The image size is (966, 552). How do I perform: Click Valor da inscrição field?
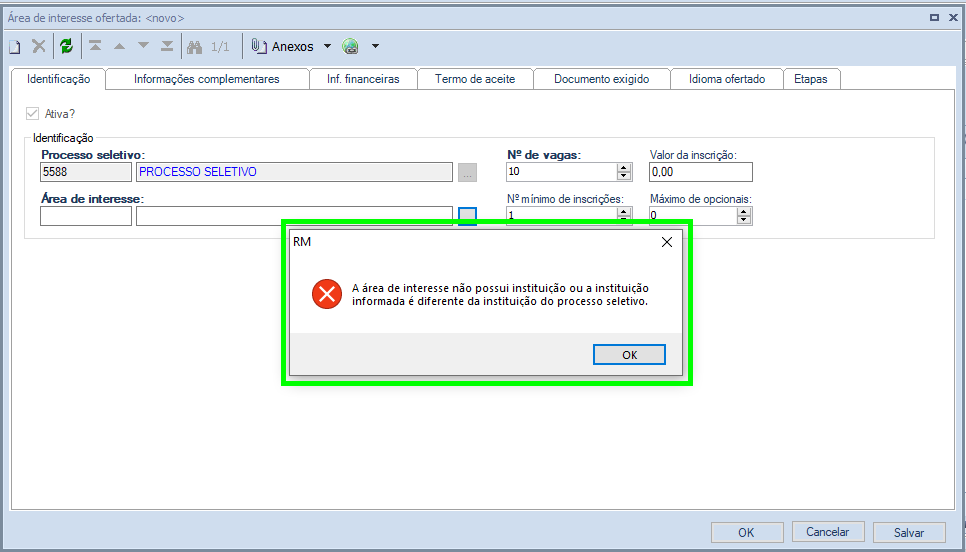[700, 172]
